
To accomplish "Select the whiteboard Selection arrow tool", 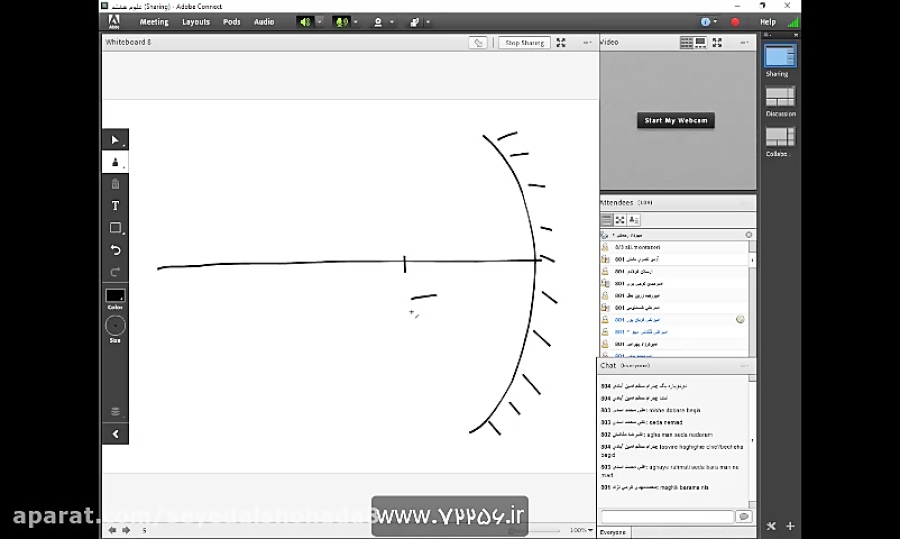I will 115,140.
